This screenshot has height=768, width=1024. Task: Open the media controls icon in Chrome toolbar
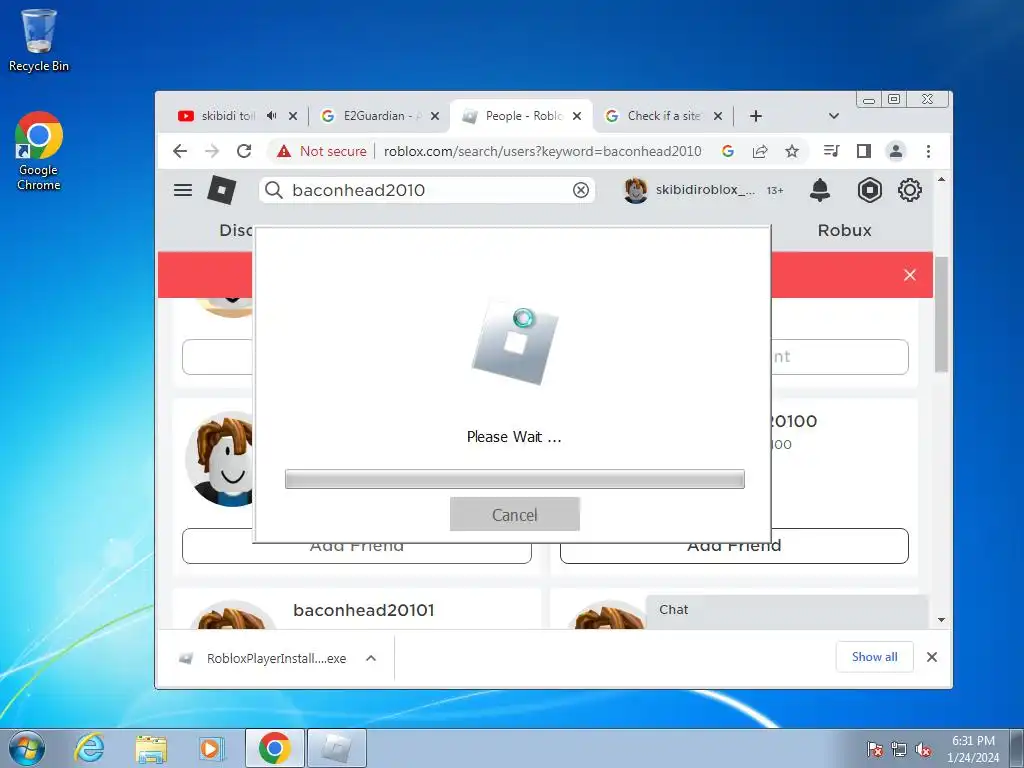point(831,152)
